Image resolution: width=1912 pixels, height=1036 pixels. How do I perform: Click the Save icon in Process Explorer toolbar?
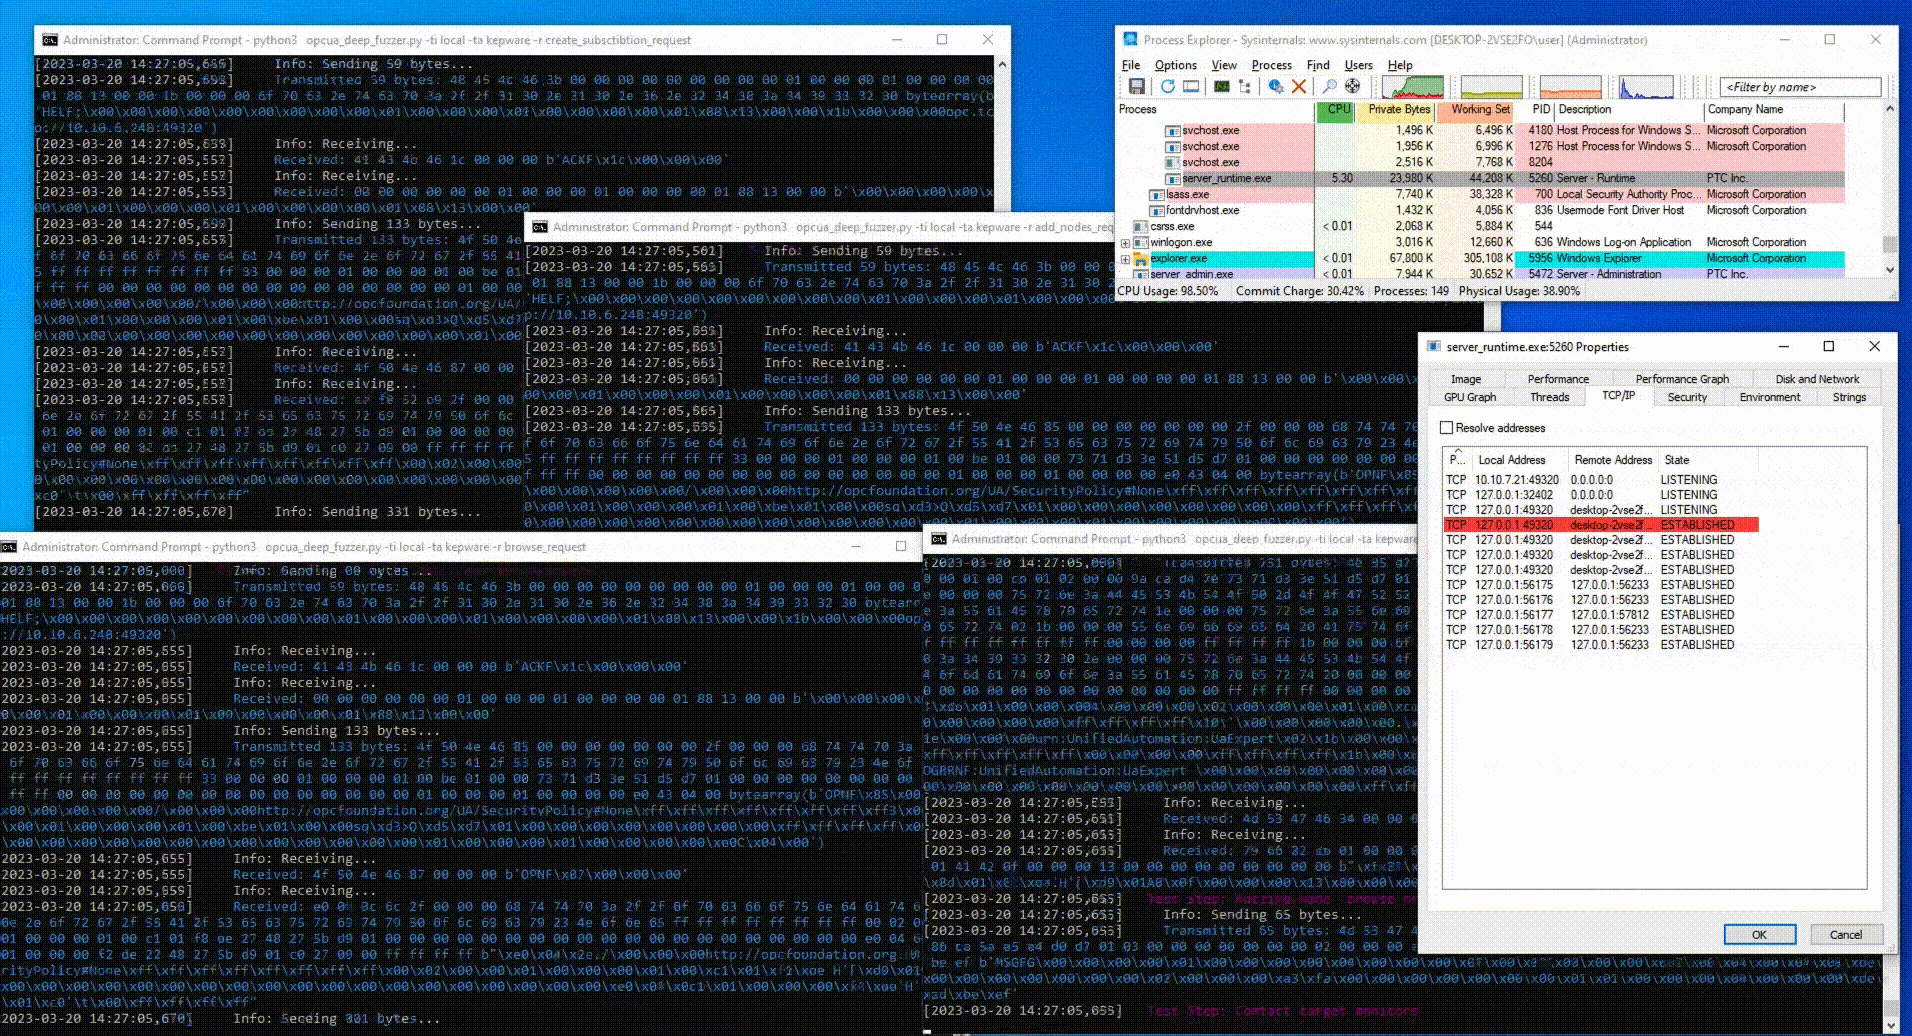click(1138, 87)
